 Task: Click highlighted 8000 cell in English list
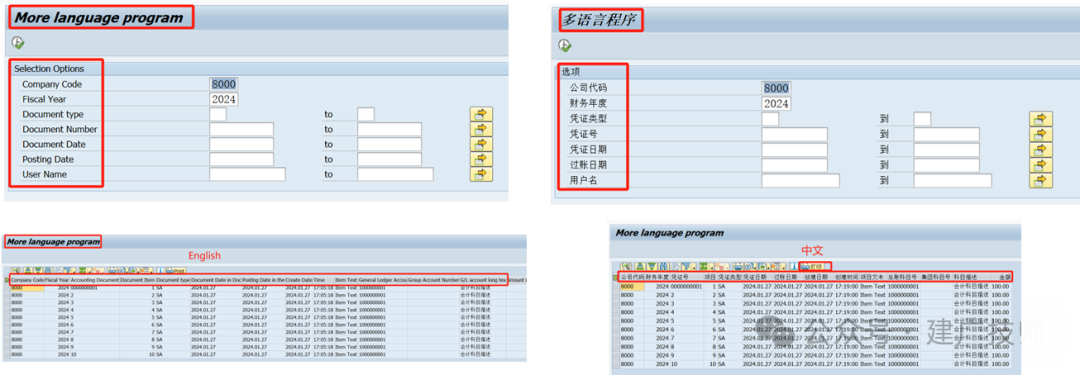(28, 288)
